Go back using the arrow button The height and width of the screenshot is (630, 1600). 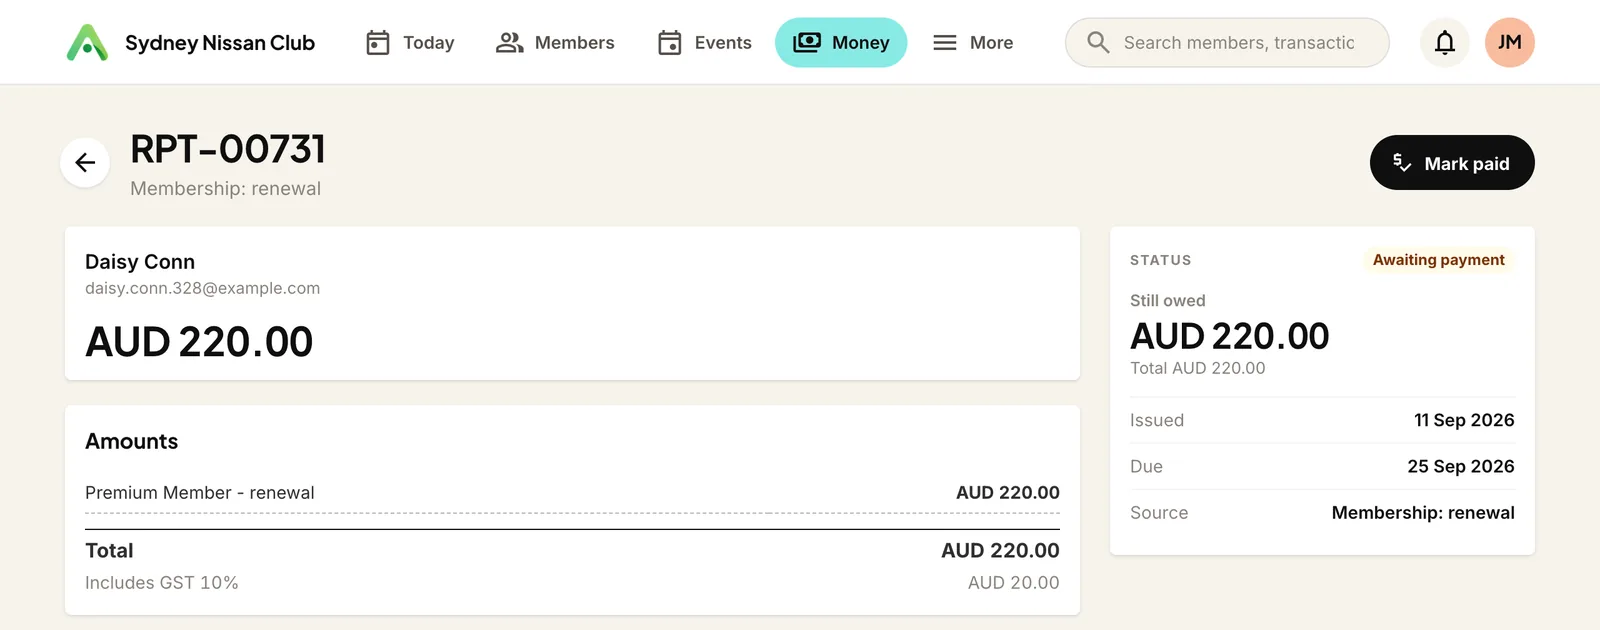click(x=85, y=163)
